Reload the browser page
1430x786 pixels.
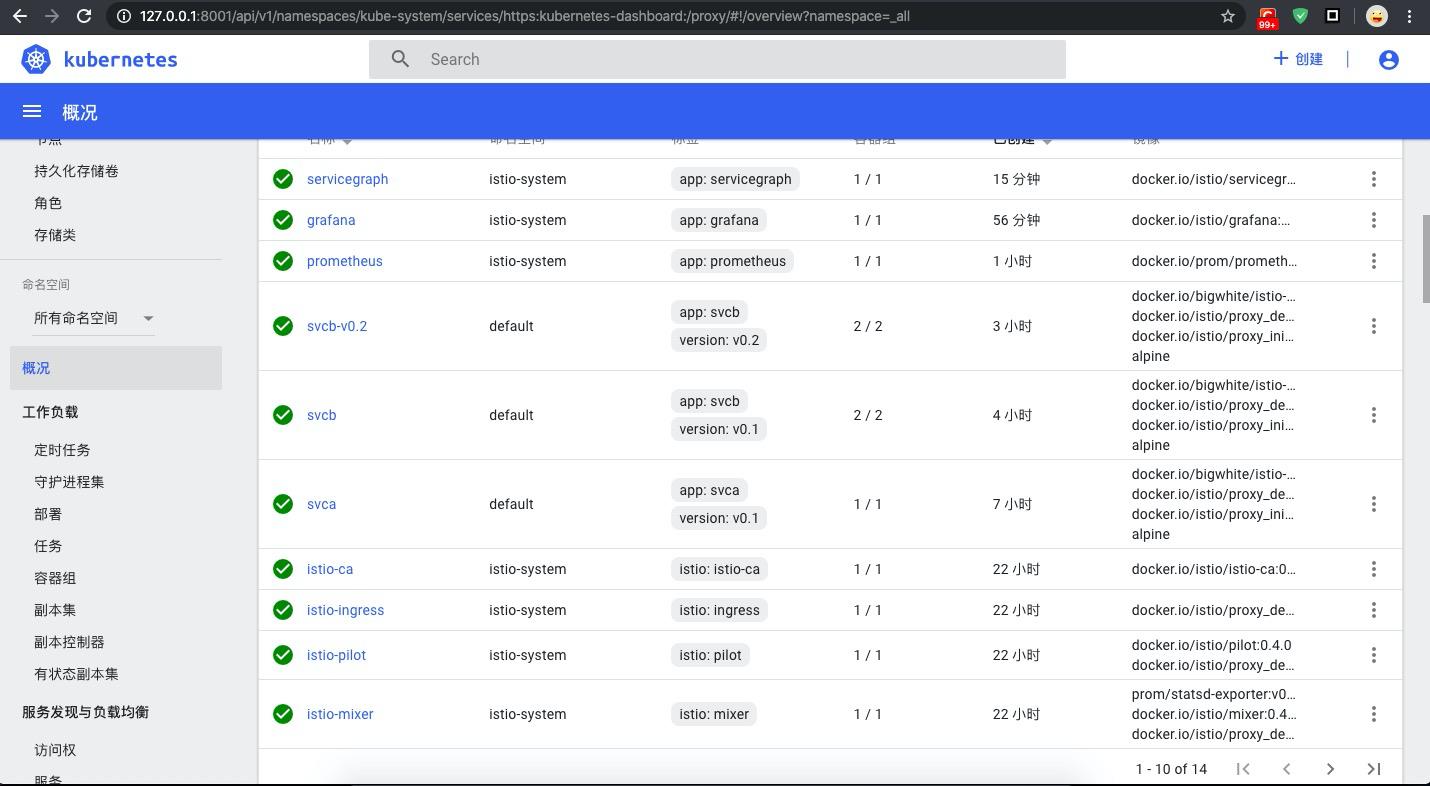coord(84,16)
